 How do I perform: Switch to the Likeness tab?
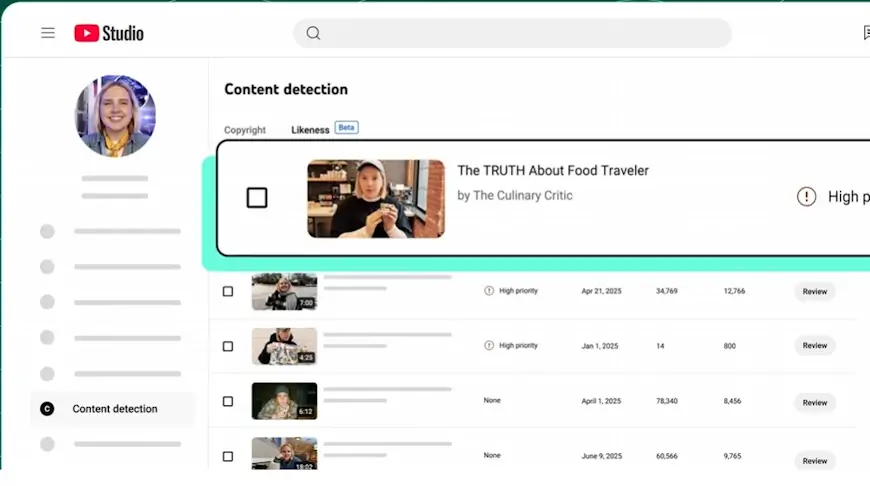(310, 130)
